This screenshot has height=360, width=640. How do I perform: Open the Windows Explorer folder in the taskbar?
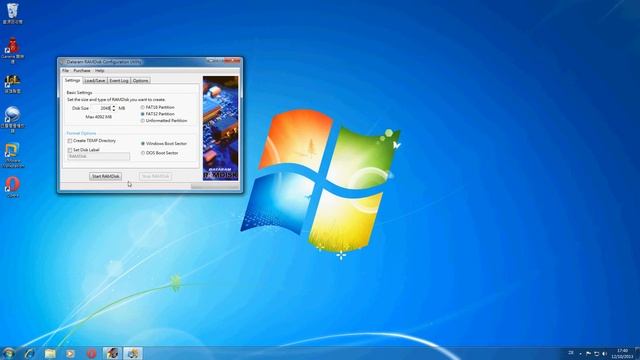pyautogui.click(x=50, y=353)
